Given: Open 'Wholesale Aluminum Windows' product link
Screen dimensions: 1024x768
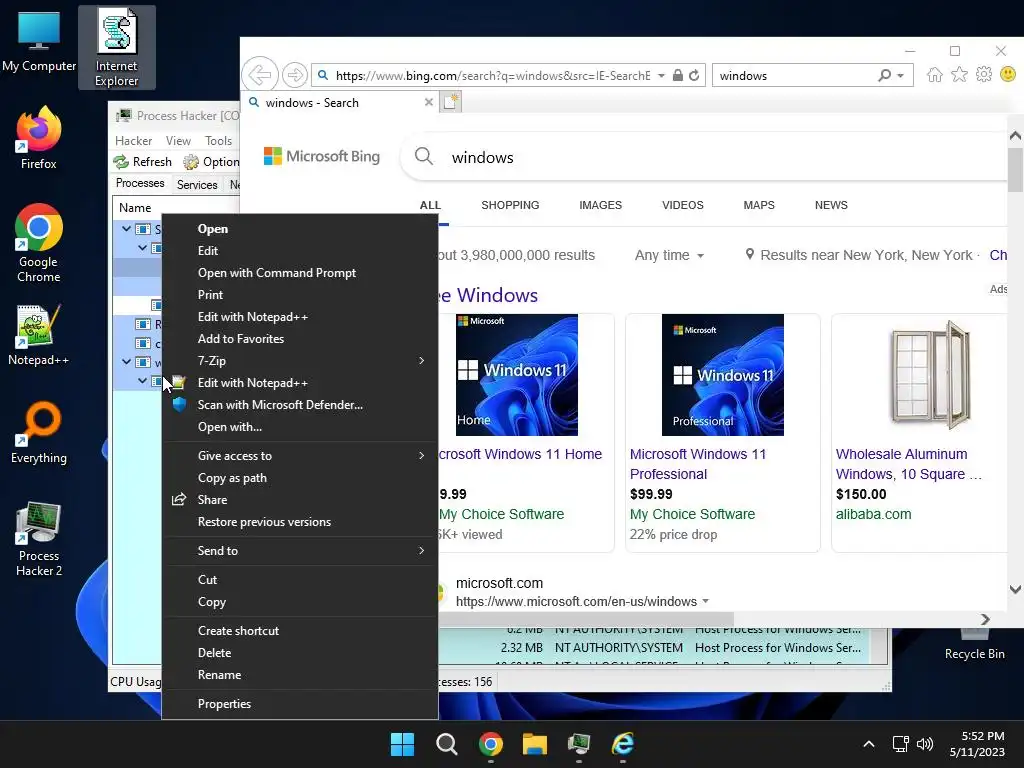Looking at the screenshot, I should pyautogui.click(x=908, y=464).
